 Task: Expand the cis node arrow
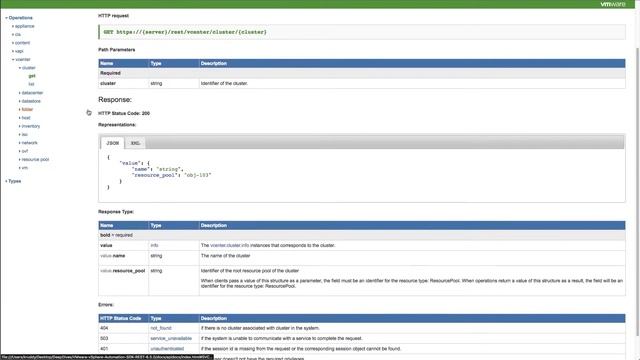click(13, 35)
